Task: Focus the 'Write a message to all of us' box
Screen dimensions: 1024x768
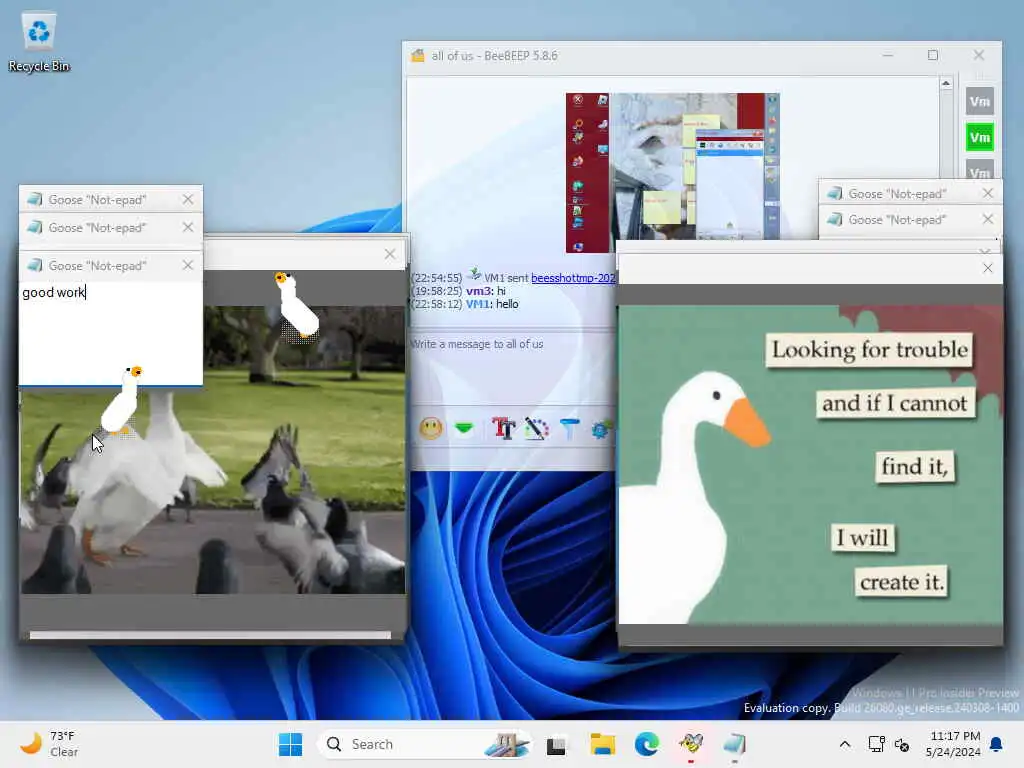Action: pyautogui.click(x=511, y=366)
